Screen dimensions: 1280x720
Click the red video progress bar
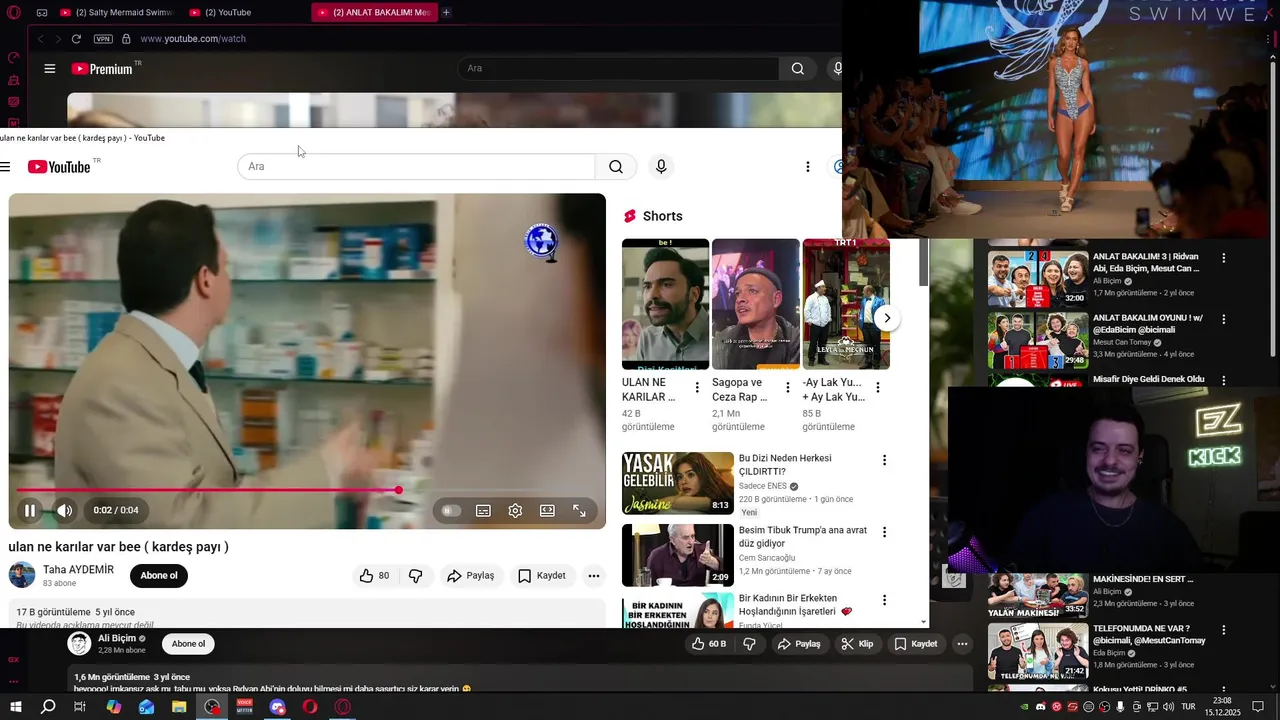(307, 490)
